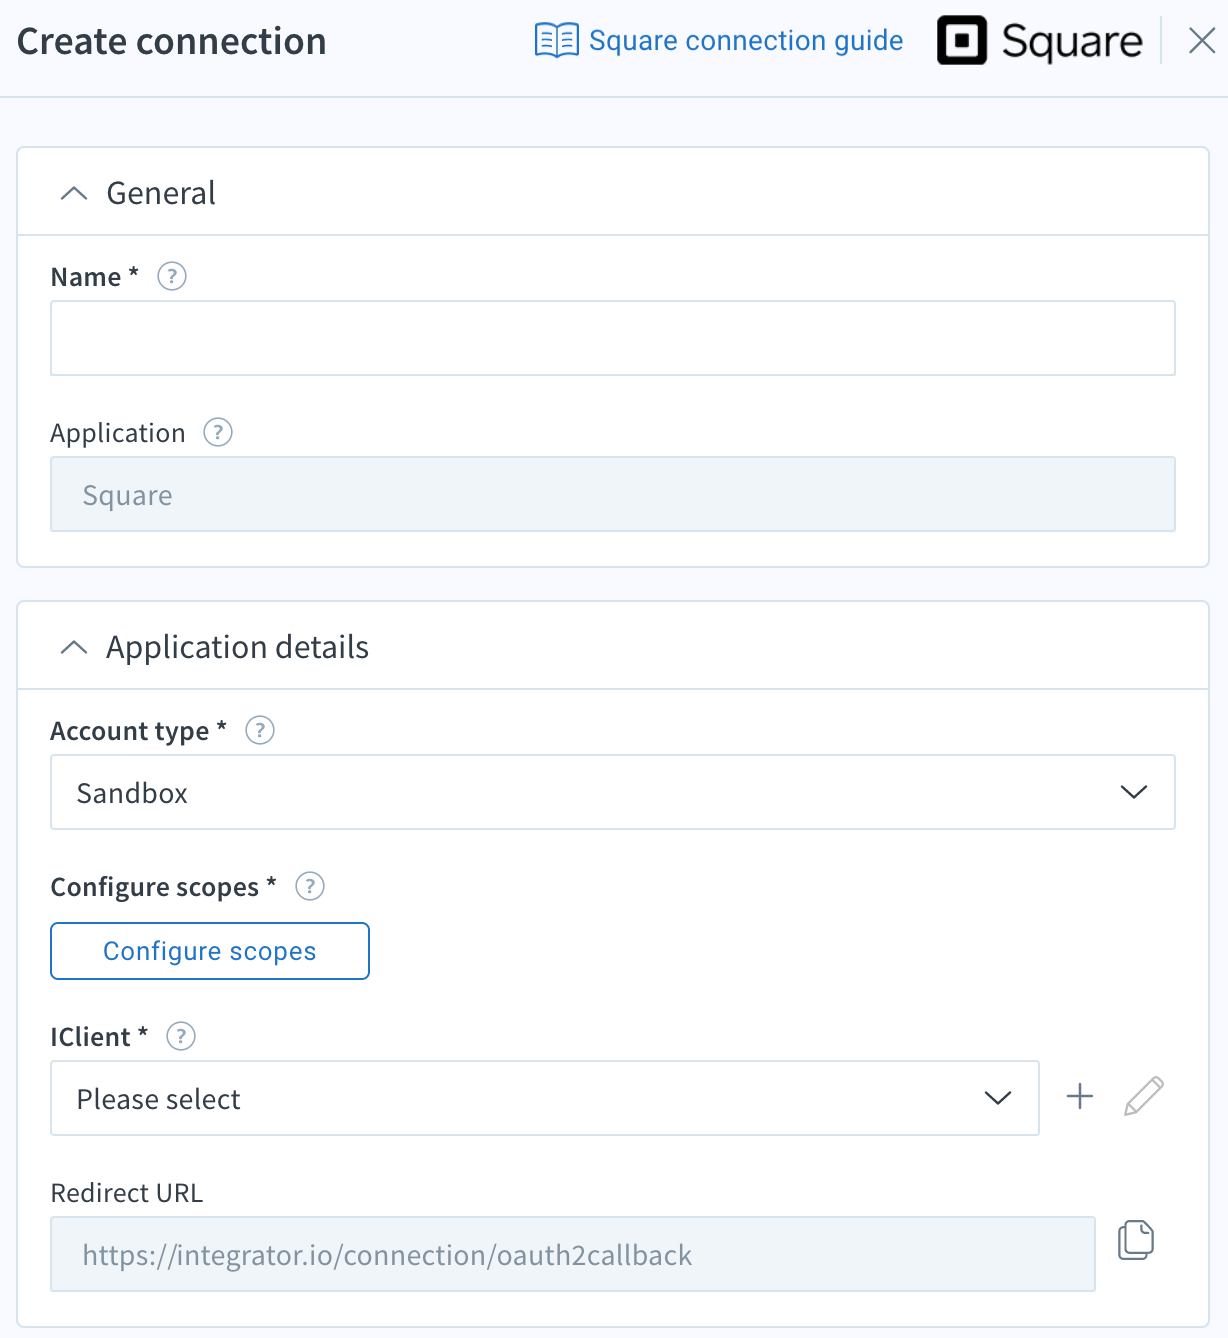Screen dimensions: 1228x1338
Task: Click the Square logo in the header
Action: [1038, 40]
